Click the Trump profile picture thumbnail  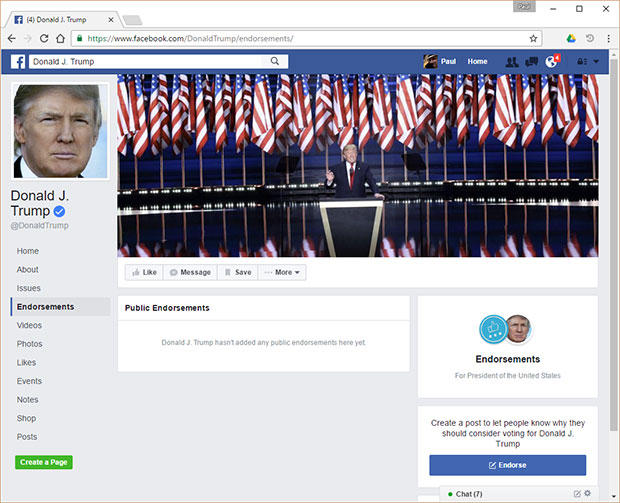click(60, 131)
